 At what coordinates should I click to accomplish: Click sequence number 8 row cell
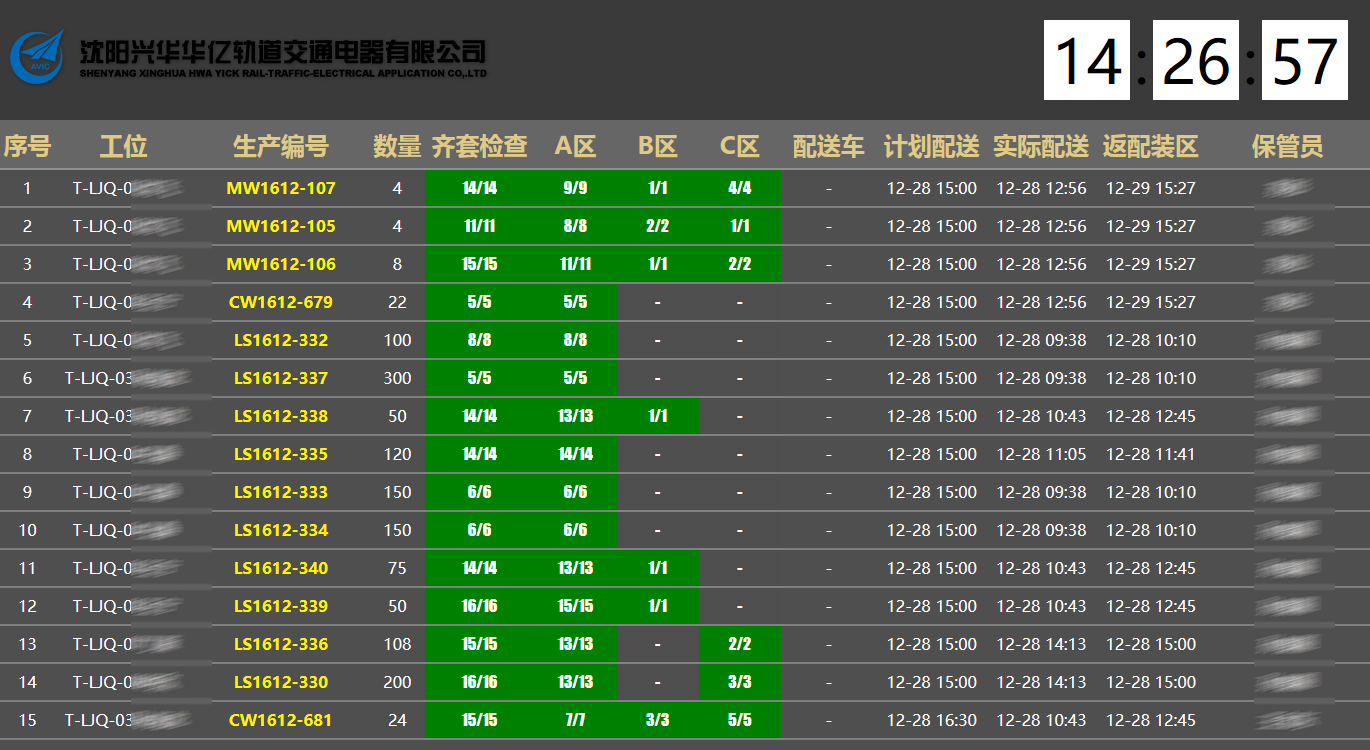click(27, 454)
